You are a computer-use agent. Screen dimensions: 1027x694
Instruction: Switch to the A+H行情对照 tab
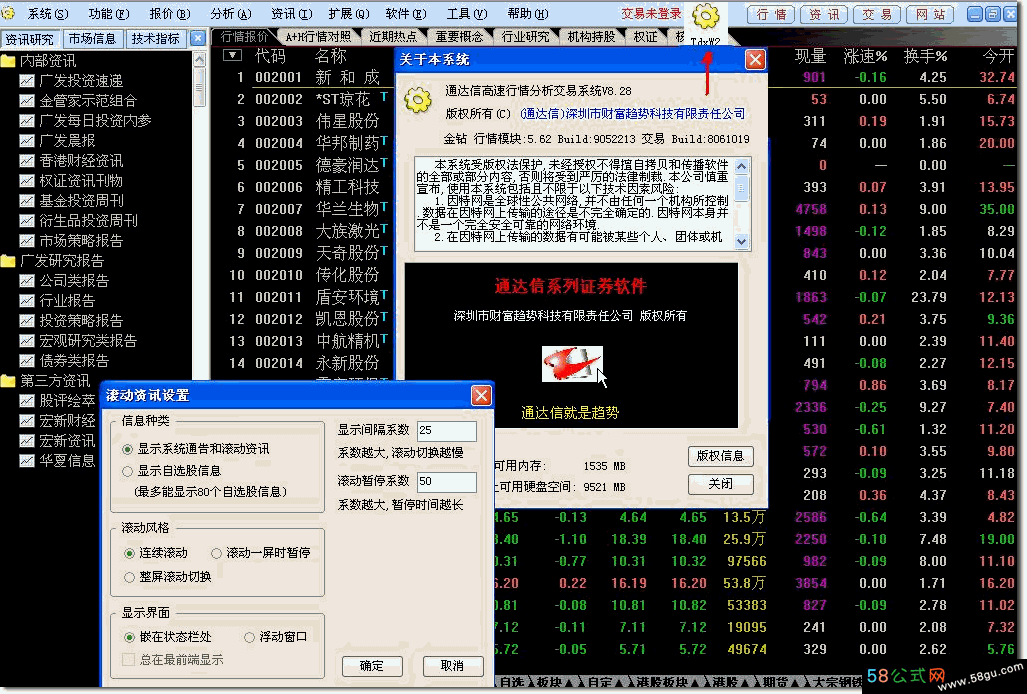318,37
